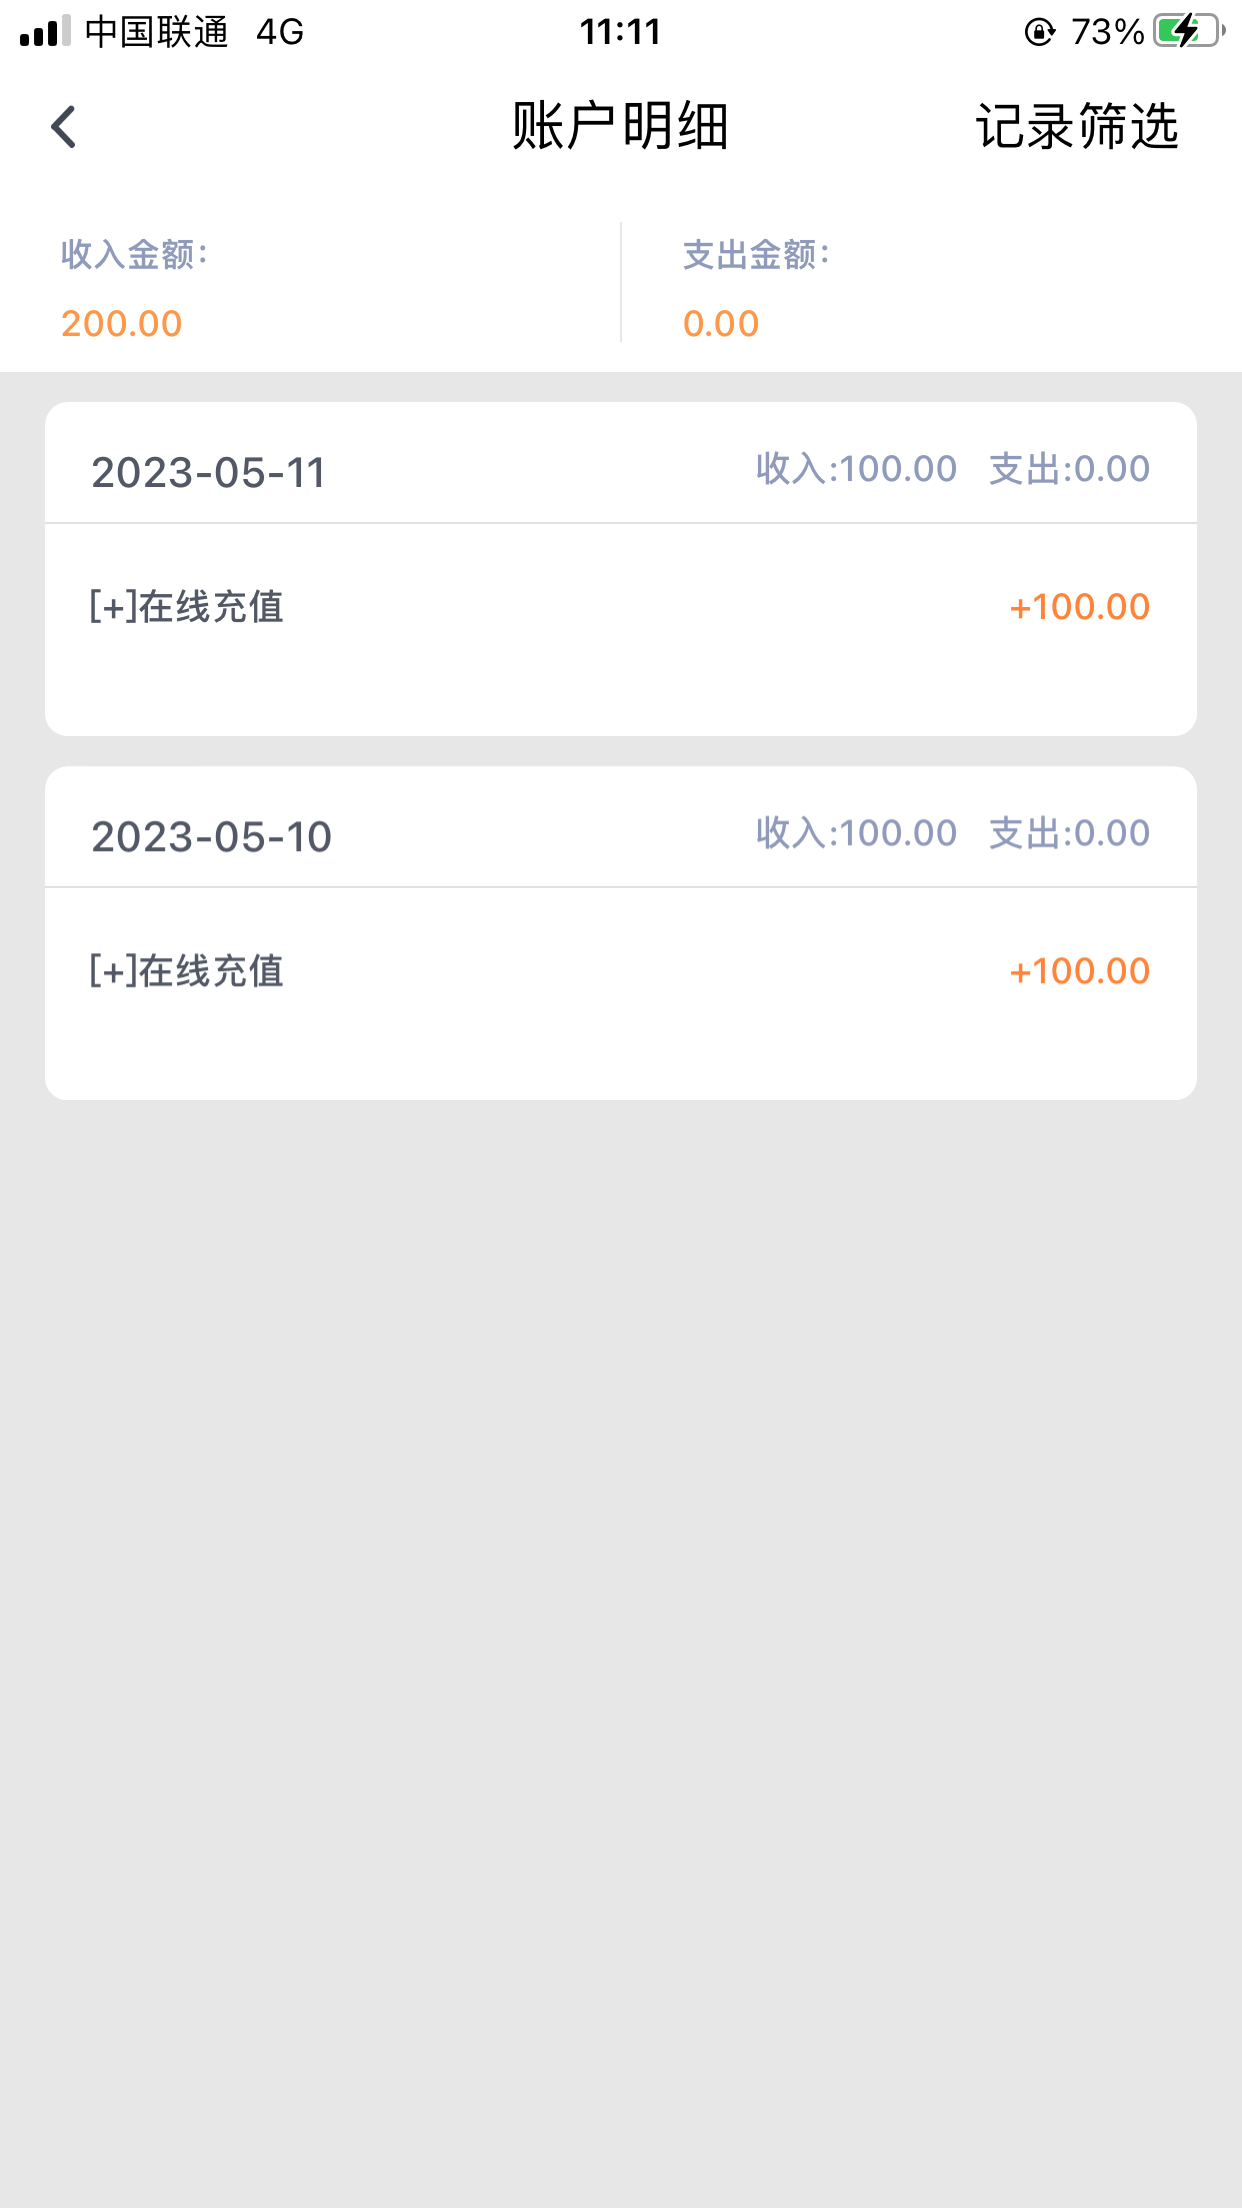1242x2208 pixels.
Task: Tap 收入:100.00 in the 2023-05-11 card
Action: pos(856,468)
